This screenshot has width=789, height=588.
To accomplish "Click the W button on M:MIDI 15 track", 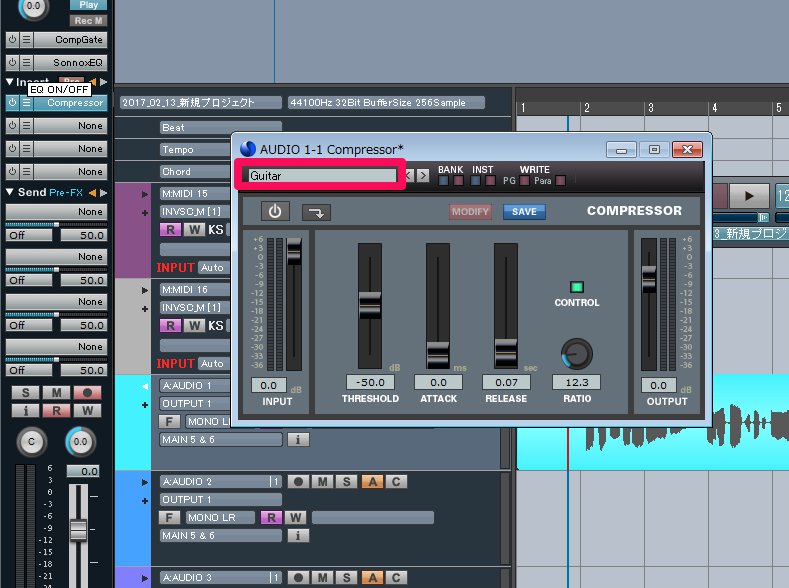I will click(x=194, y=229).
